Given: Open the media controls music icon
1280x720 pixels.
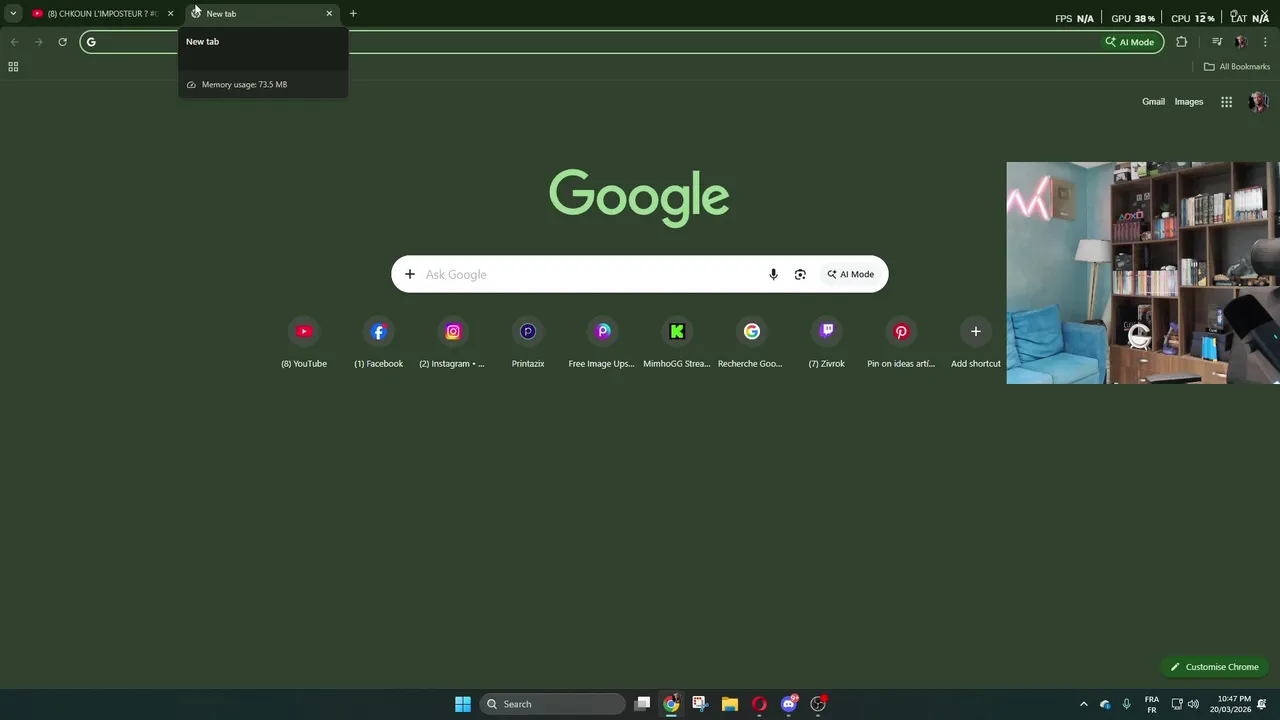Looking at the screenshot, I should [1217, 42].
